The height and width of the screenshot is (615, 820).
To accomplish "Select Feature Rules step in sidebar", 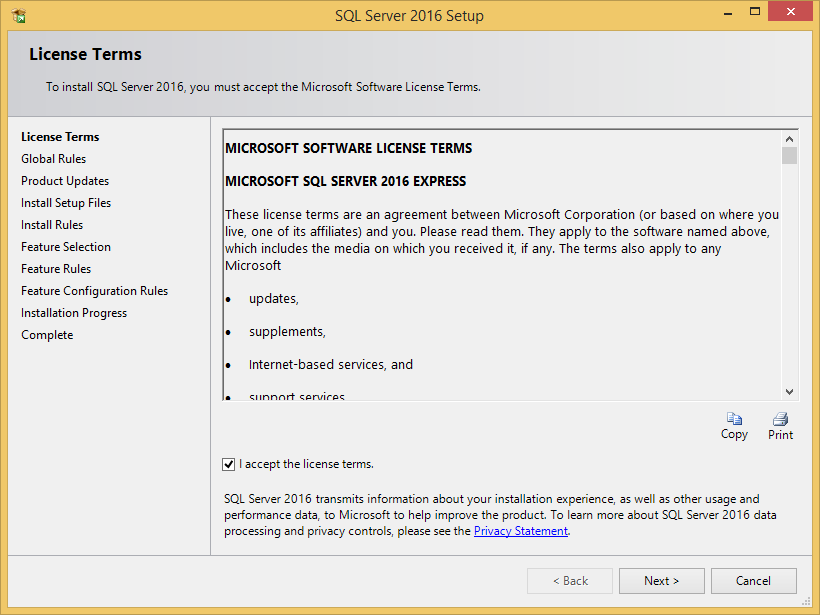I will [x=56, y=269].
